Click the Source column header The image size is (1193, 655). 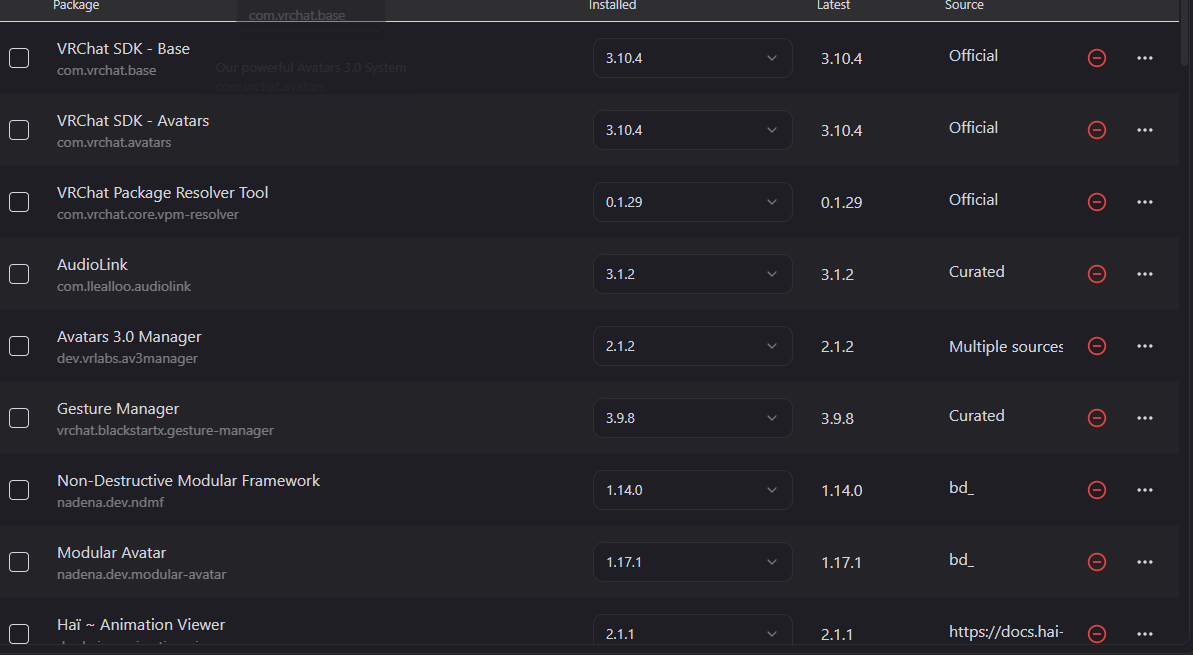click(964, 5)
